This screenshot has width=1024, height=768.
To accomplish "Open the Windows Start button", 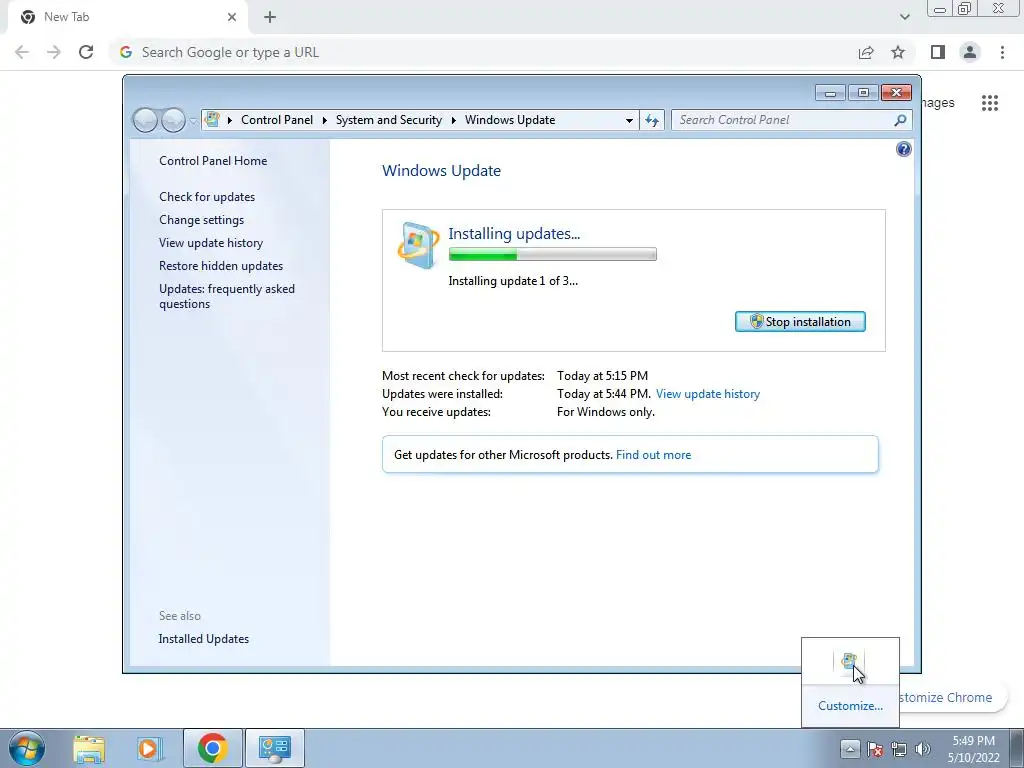I will click(27, 748).
